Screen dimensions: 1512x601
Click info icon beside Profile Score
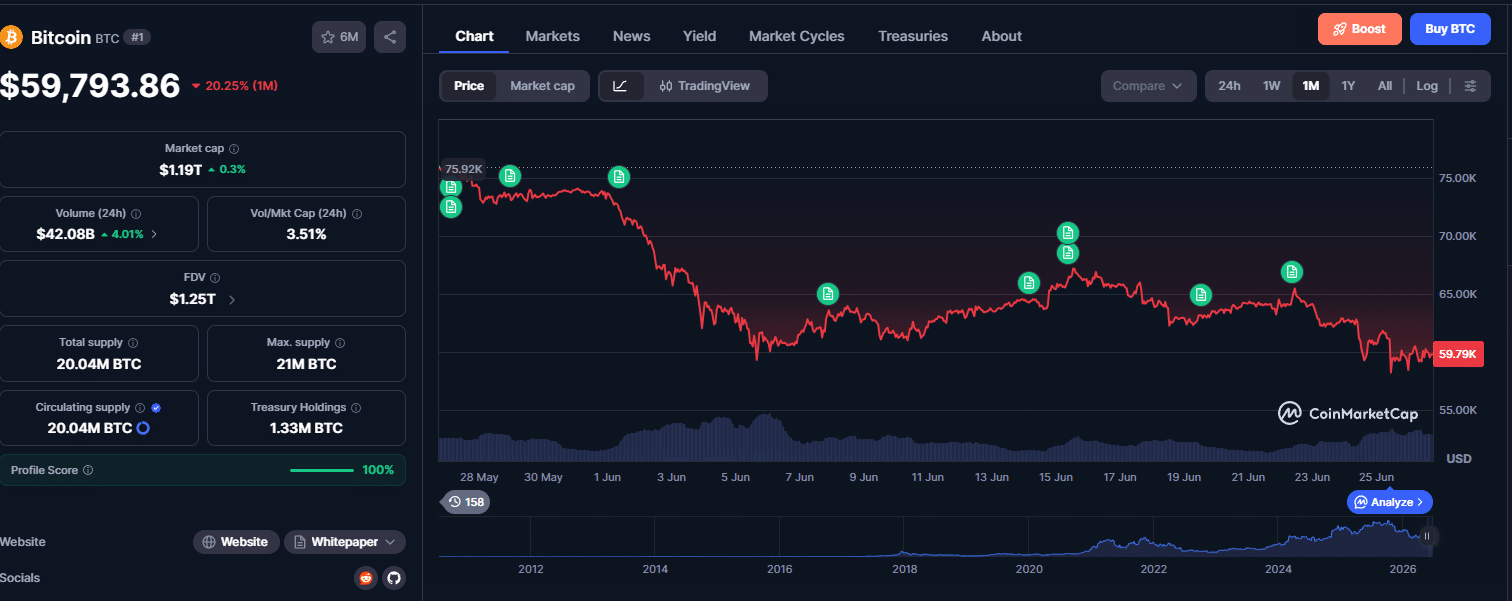(x=88, y=470)
